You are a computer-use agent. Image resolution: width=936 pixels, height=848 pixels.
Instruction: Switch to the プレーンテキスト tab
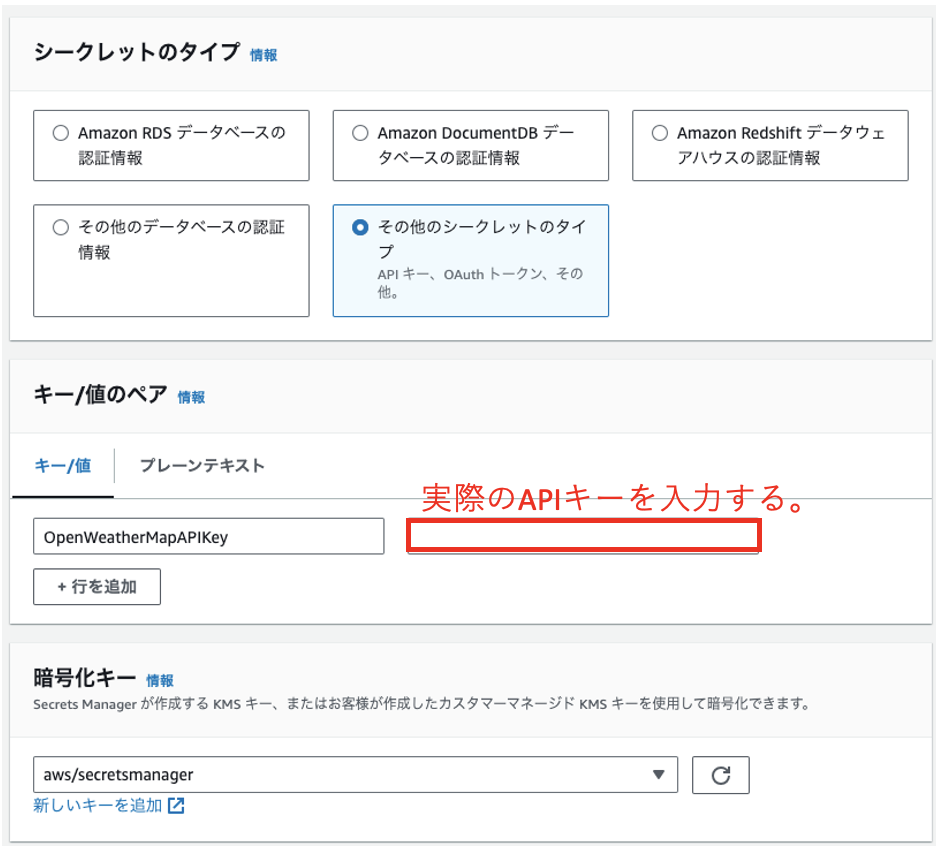click(202, 466)
